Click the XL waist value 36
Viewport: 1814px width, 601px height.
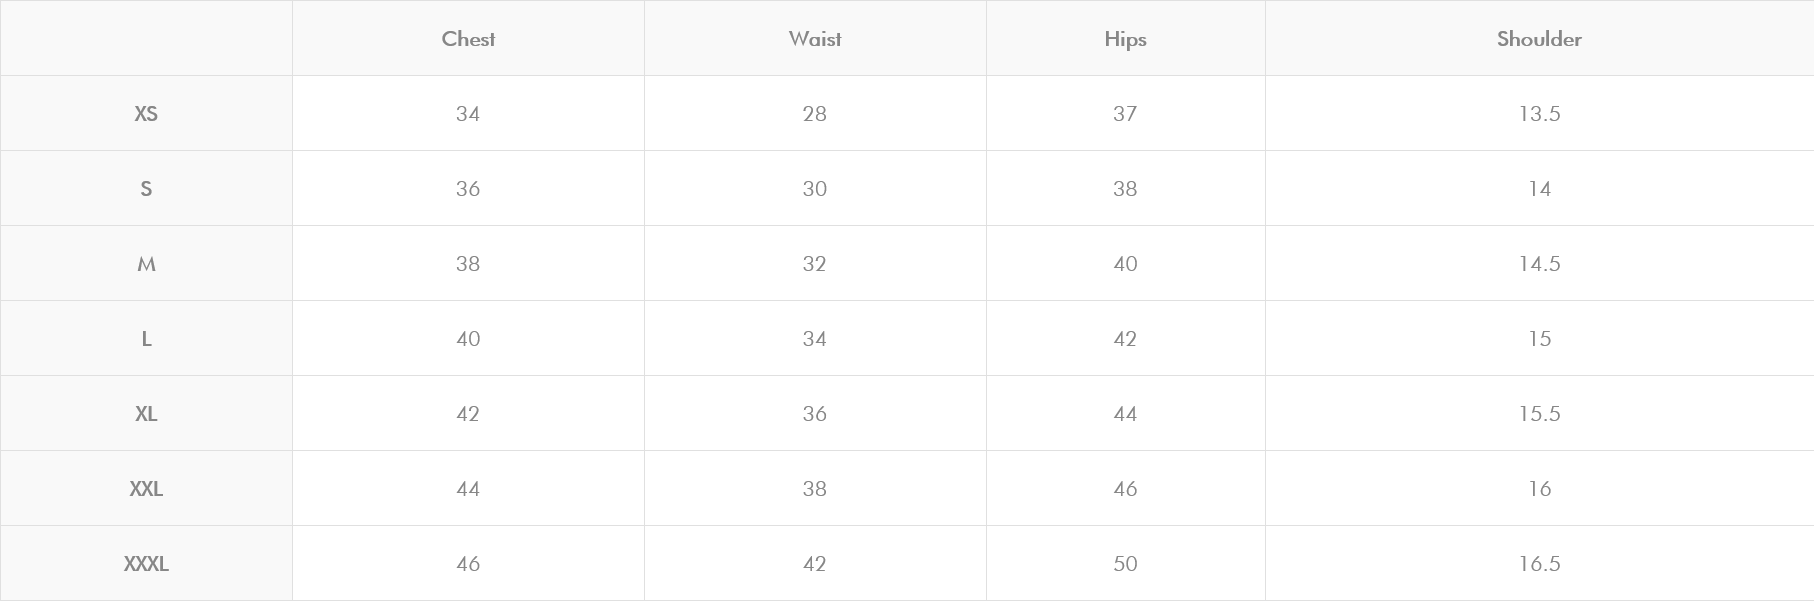click(x=815, y=414)
